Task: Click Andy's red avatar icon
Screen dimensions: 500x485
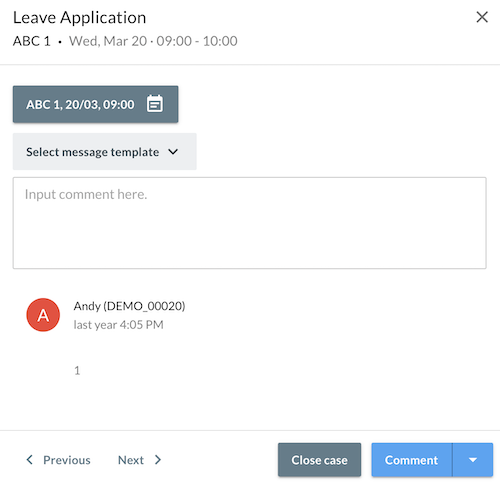Action: point(43,315)
